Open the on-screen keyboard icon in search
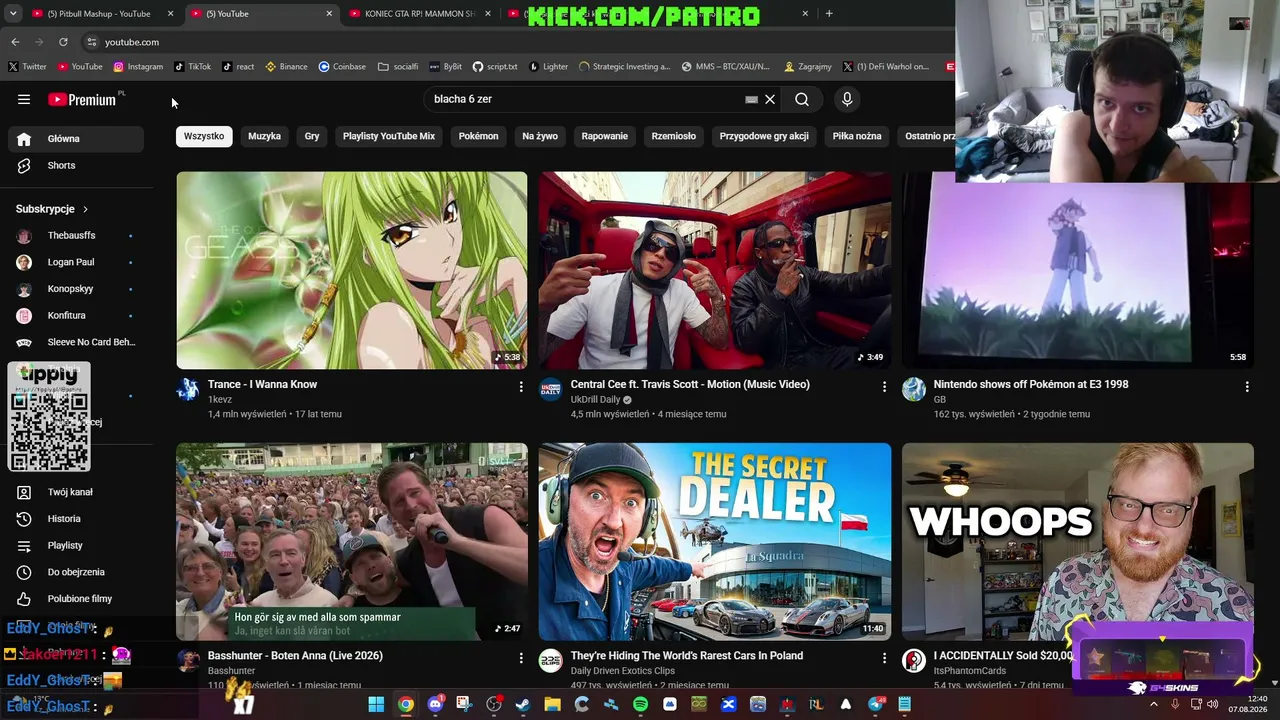Viewport: 1280px width, 720px height. pos(751,99)
